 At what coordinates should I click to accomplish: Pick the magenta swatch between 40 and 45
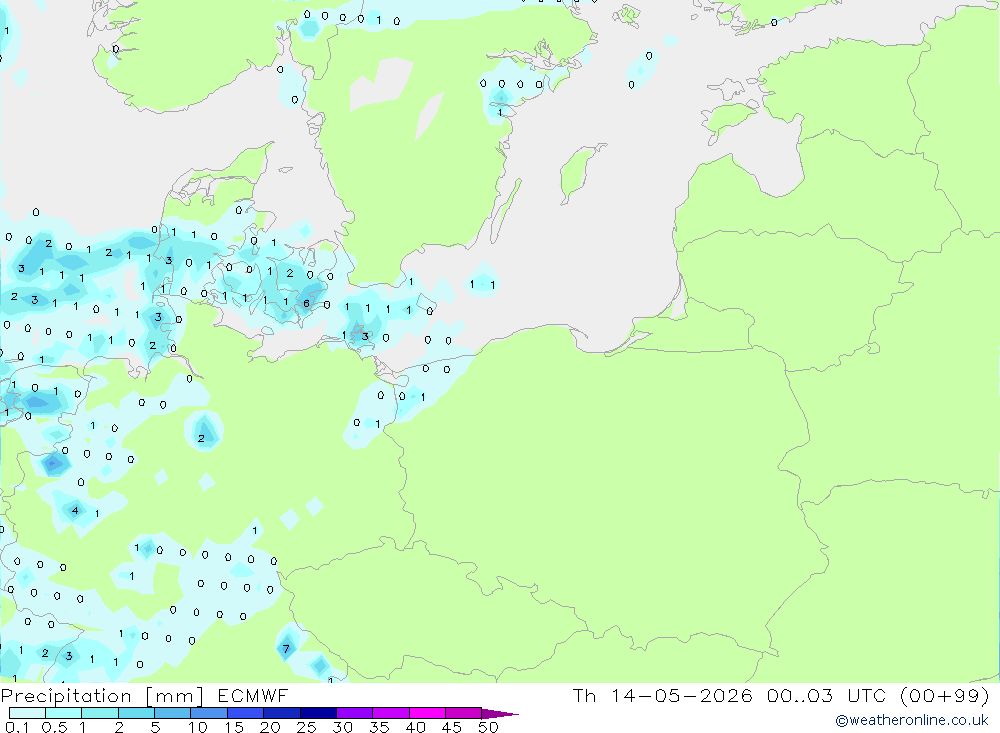[427, 713]
